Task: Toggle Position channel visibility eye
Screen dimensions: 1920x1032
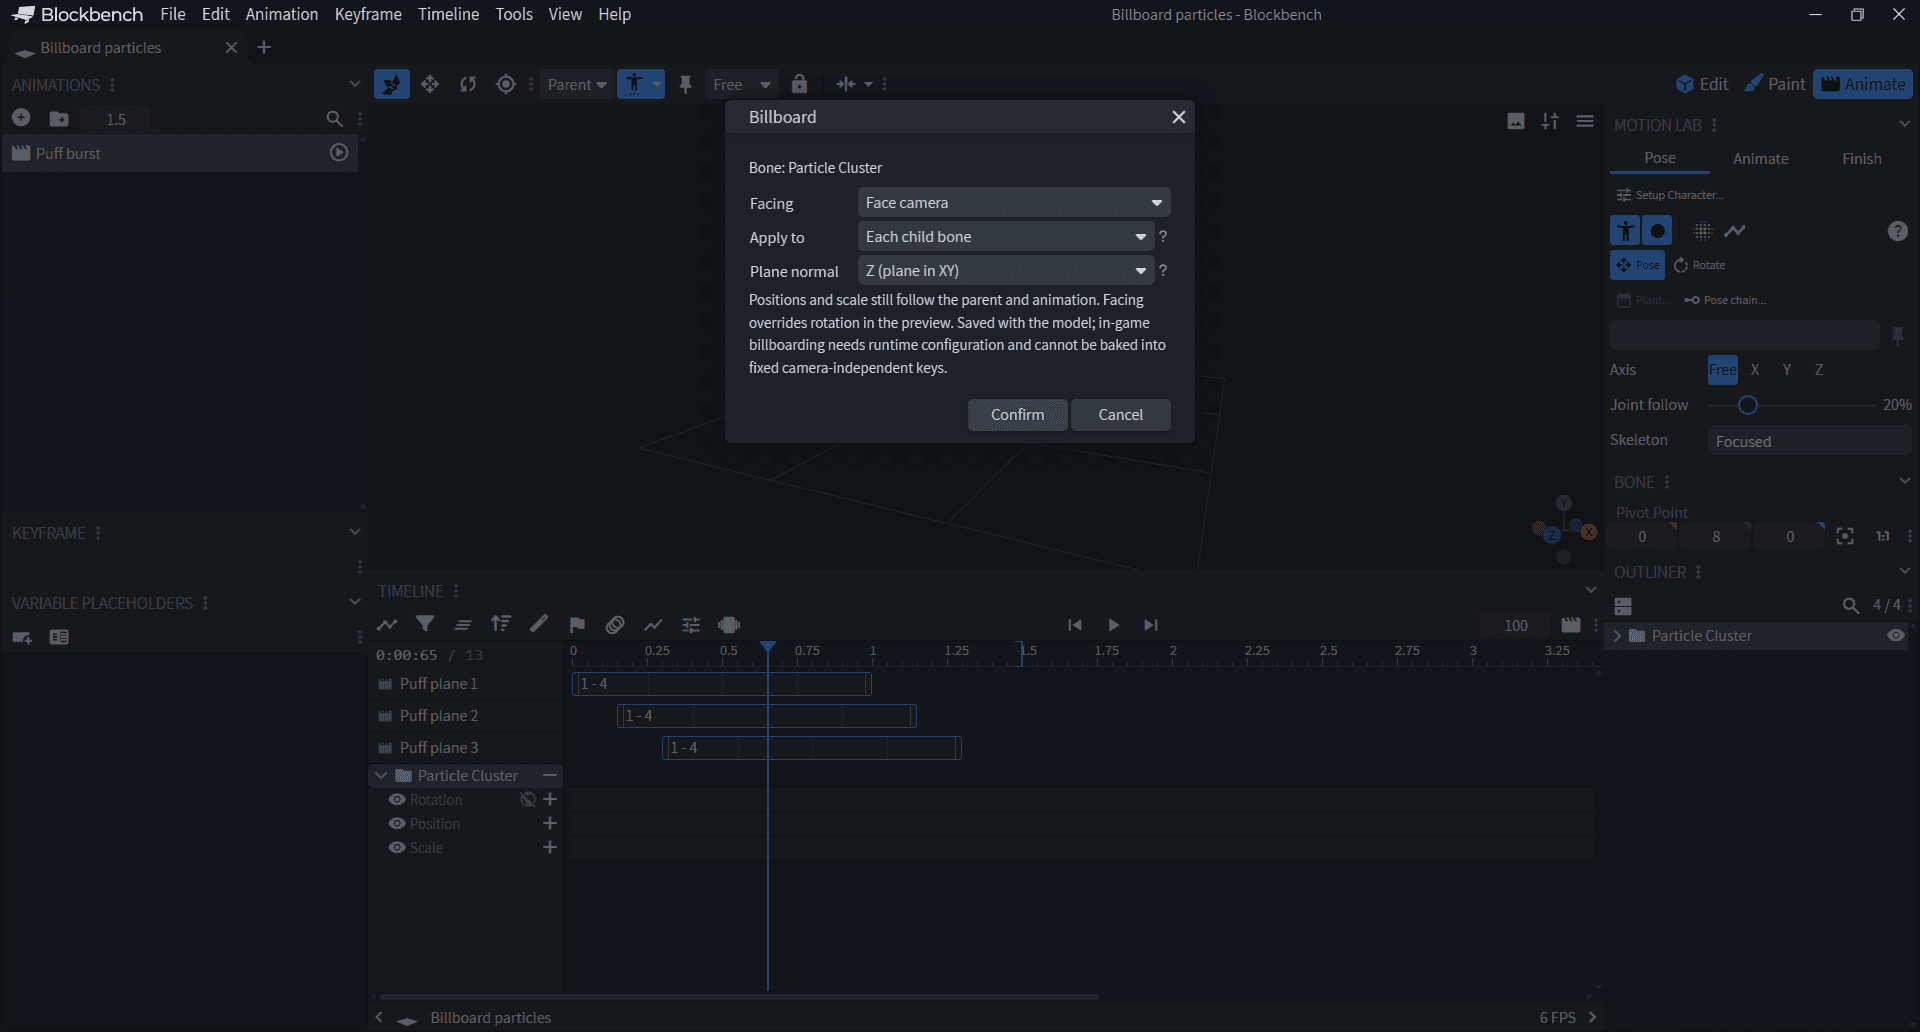Action: [397, 824]
